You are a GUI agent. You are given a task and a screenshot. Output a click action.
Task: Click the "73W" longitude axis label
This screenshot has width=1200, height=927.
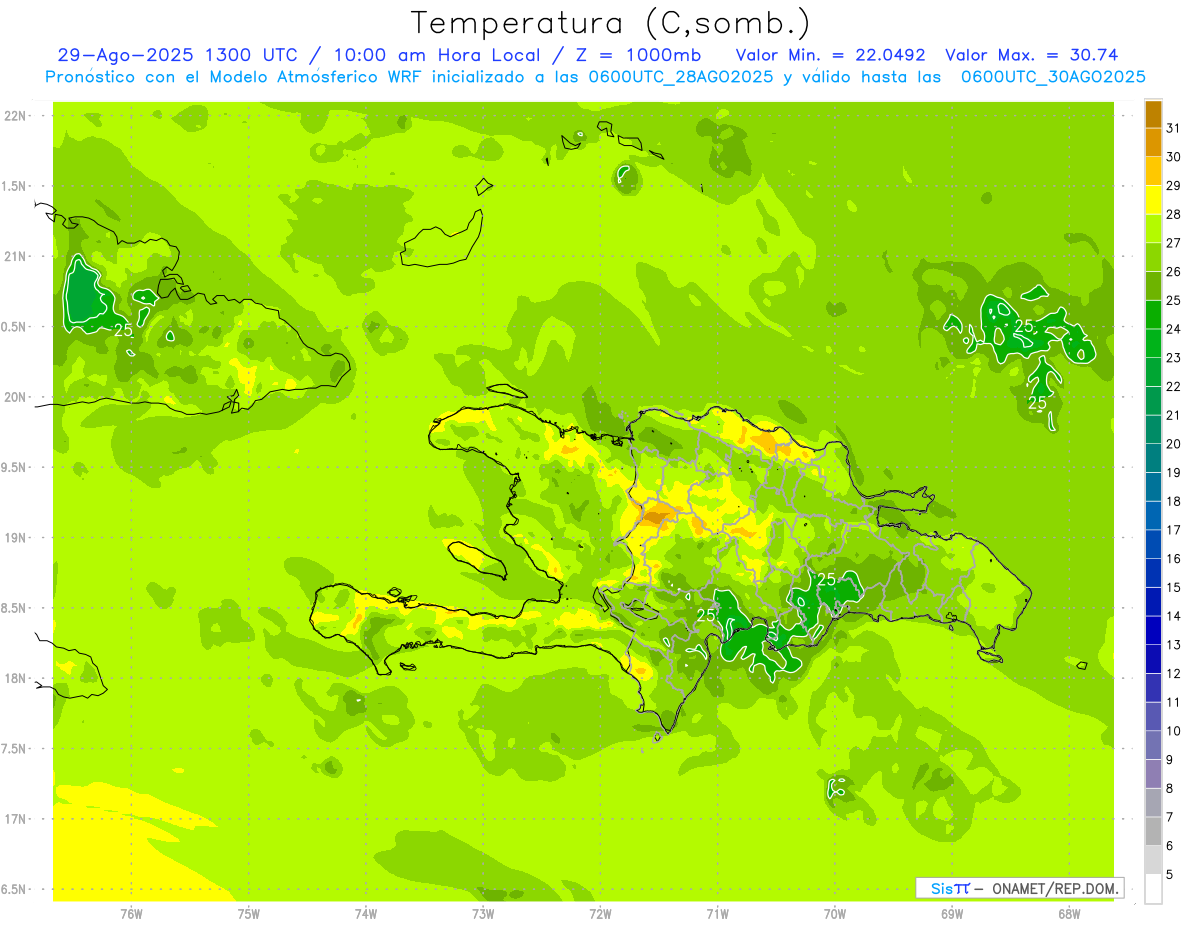[483, 913]
